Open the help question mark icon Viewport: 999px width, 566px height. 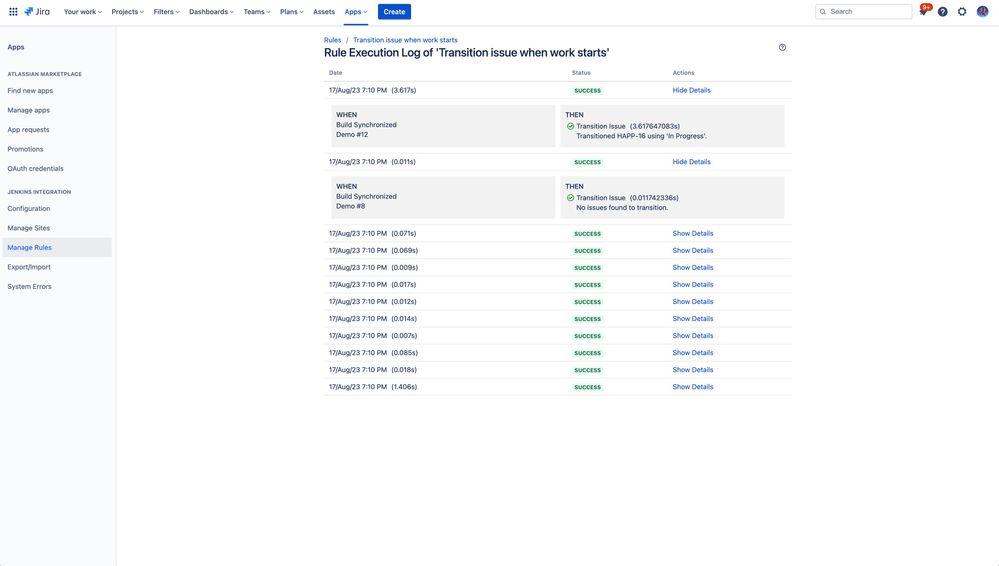942,12
